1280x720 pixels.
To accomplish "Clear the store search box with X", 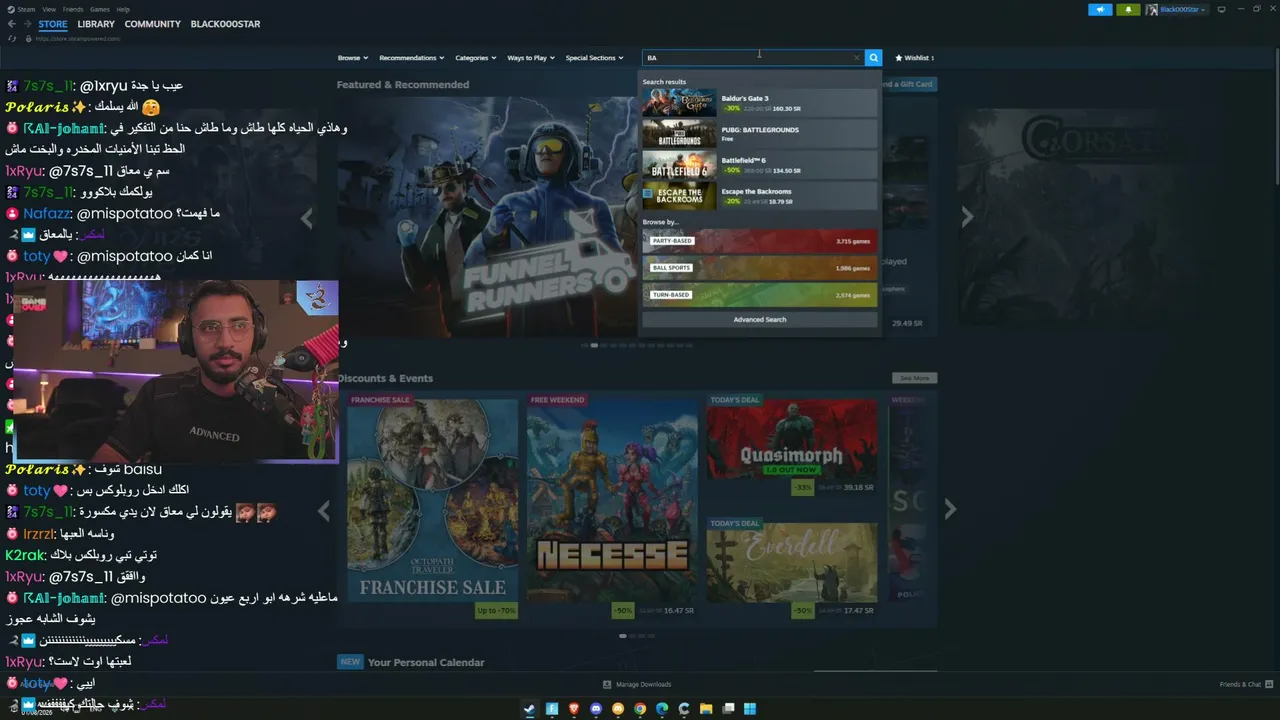I will (x=856, y=58).
